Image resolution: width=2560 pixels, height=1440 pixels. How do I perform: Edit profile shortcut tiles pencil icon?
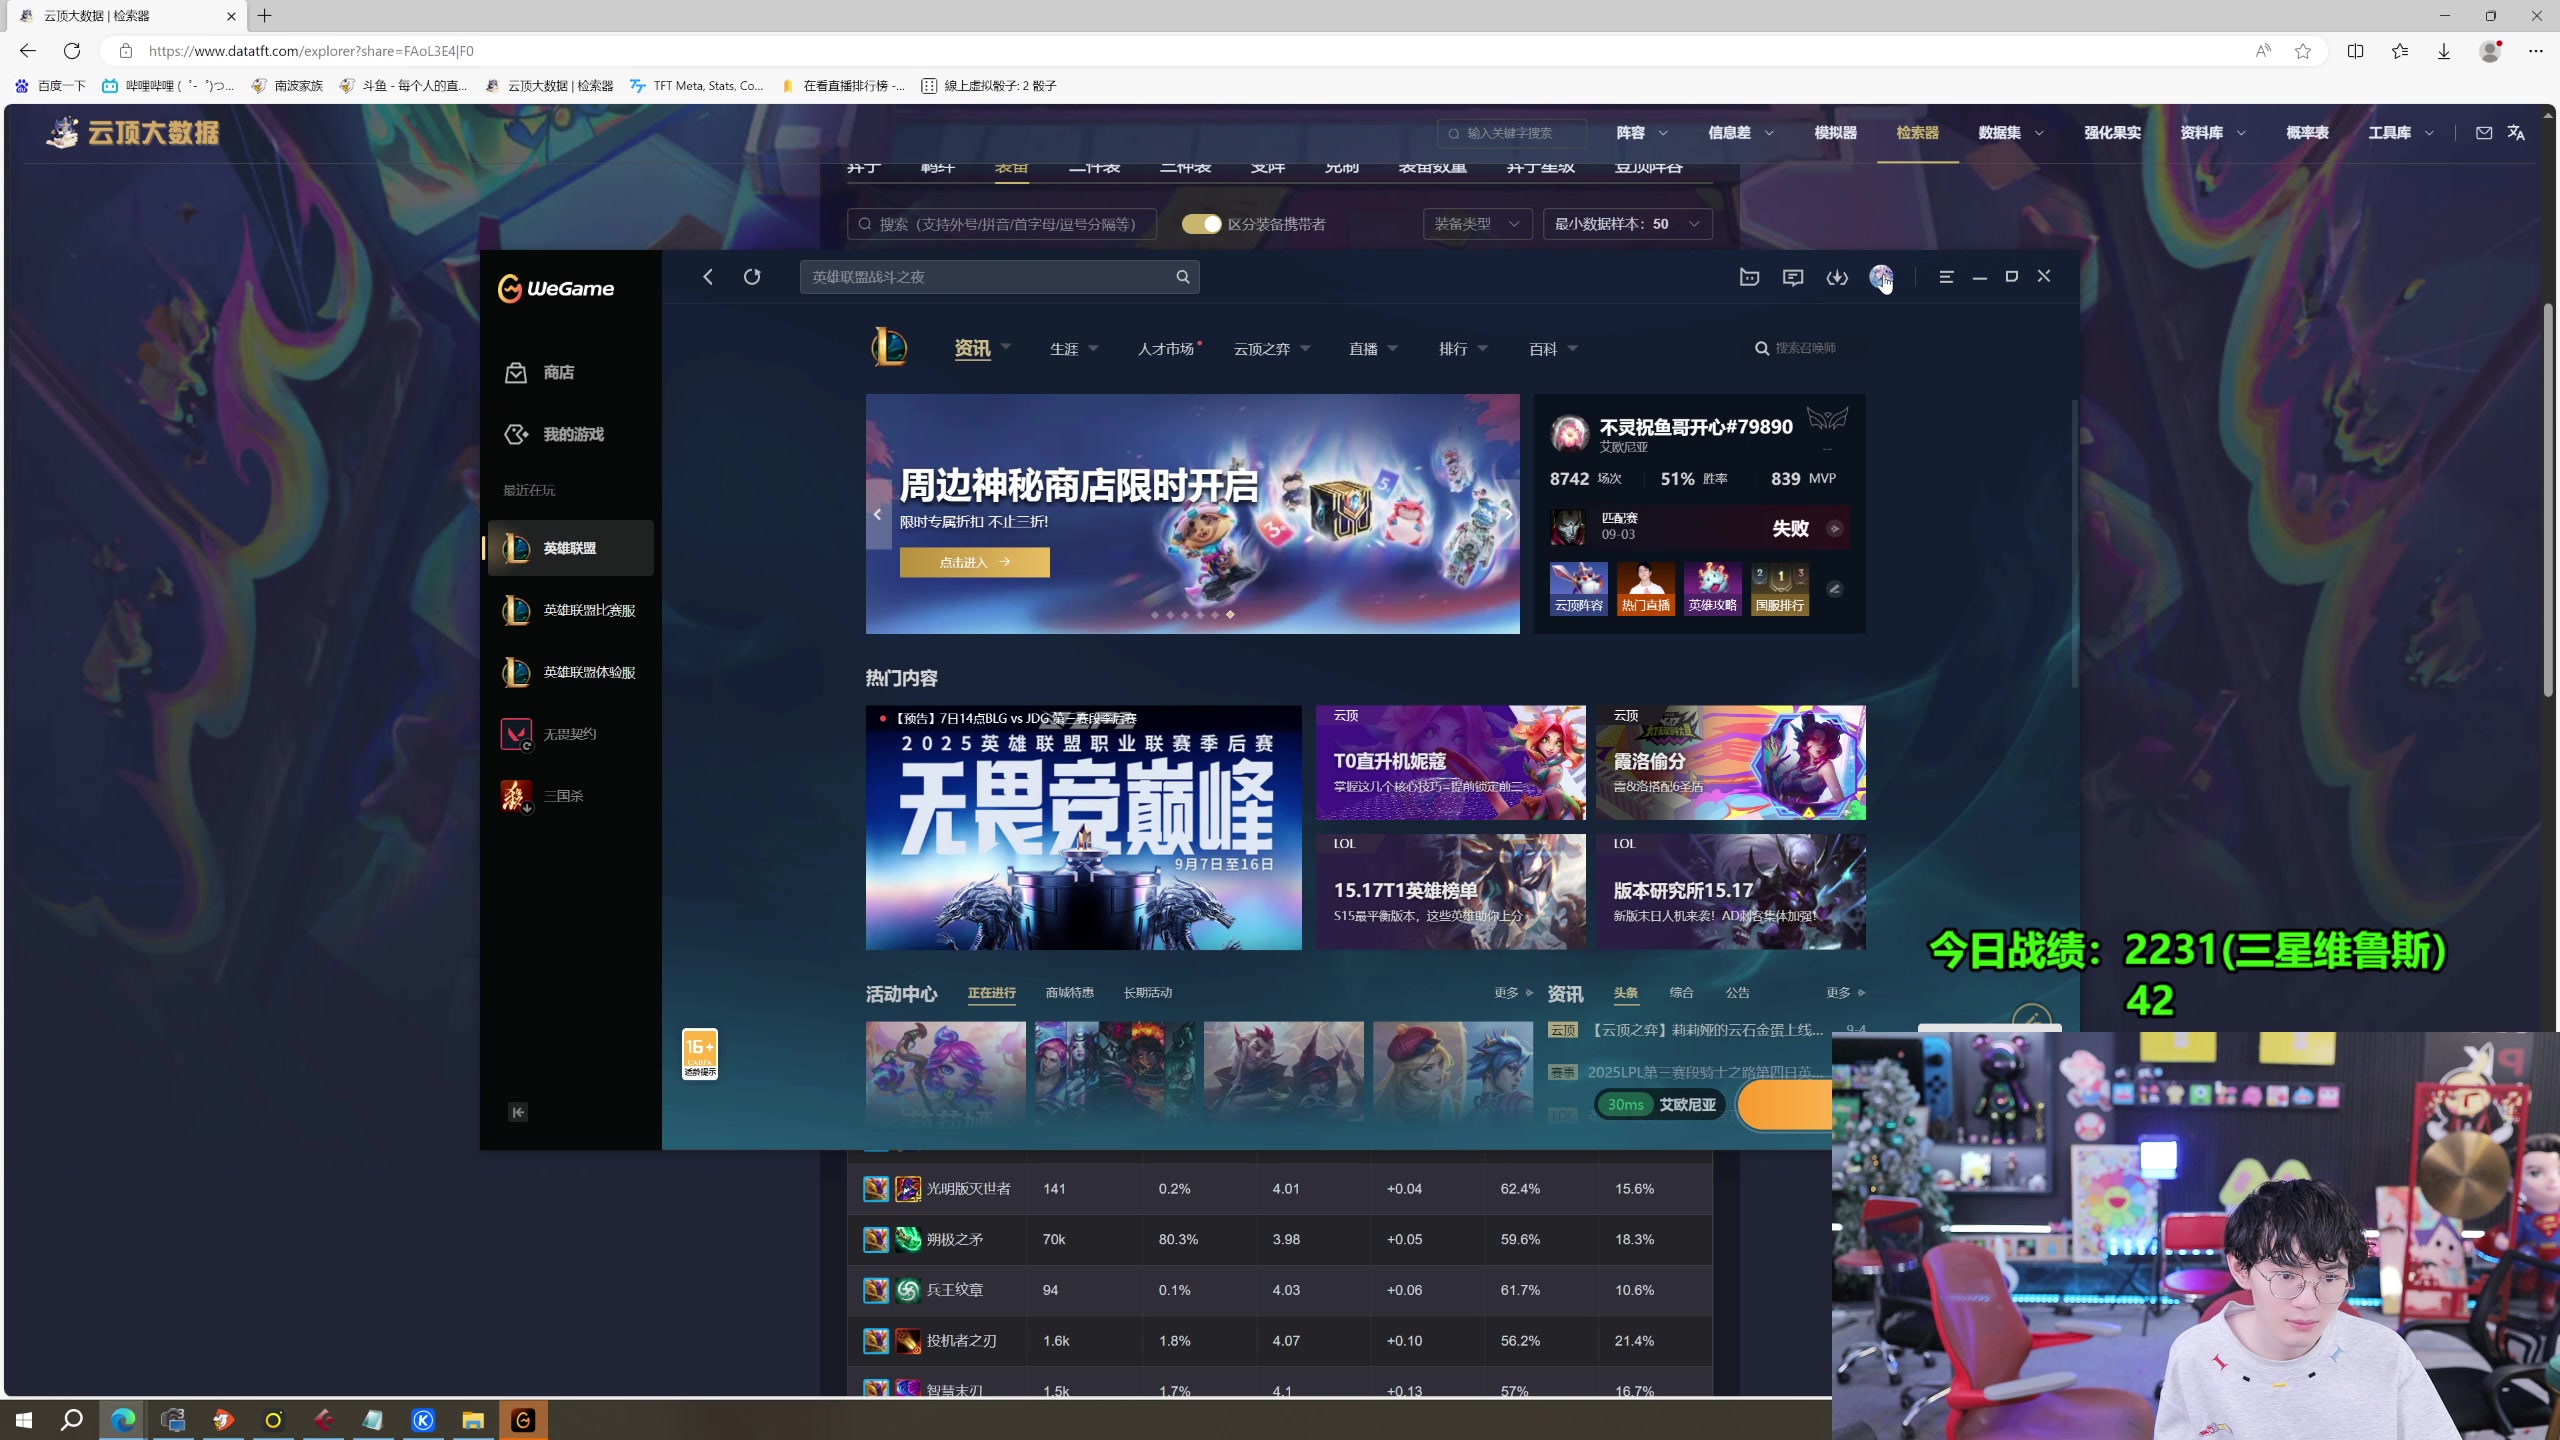click(1835, 589)
